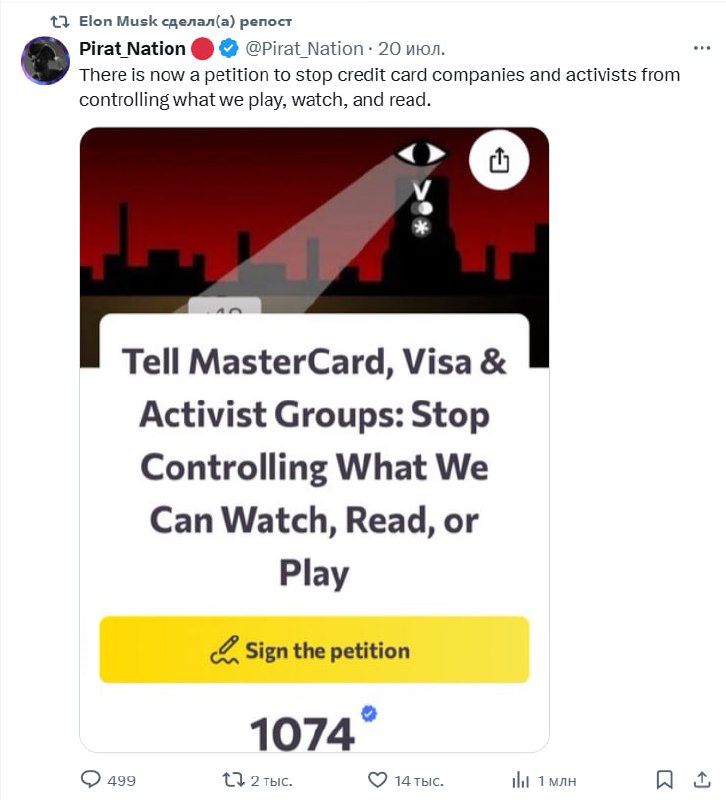Click the Pirat_Nation display name
The width and height of the screenshot is (726, 800).
(x=132, y=48)
